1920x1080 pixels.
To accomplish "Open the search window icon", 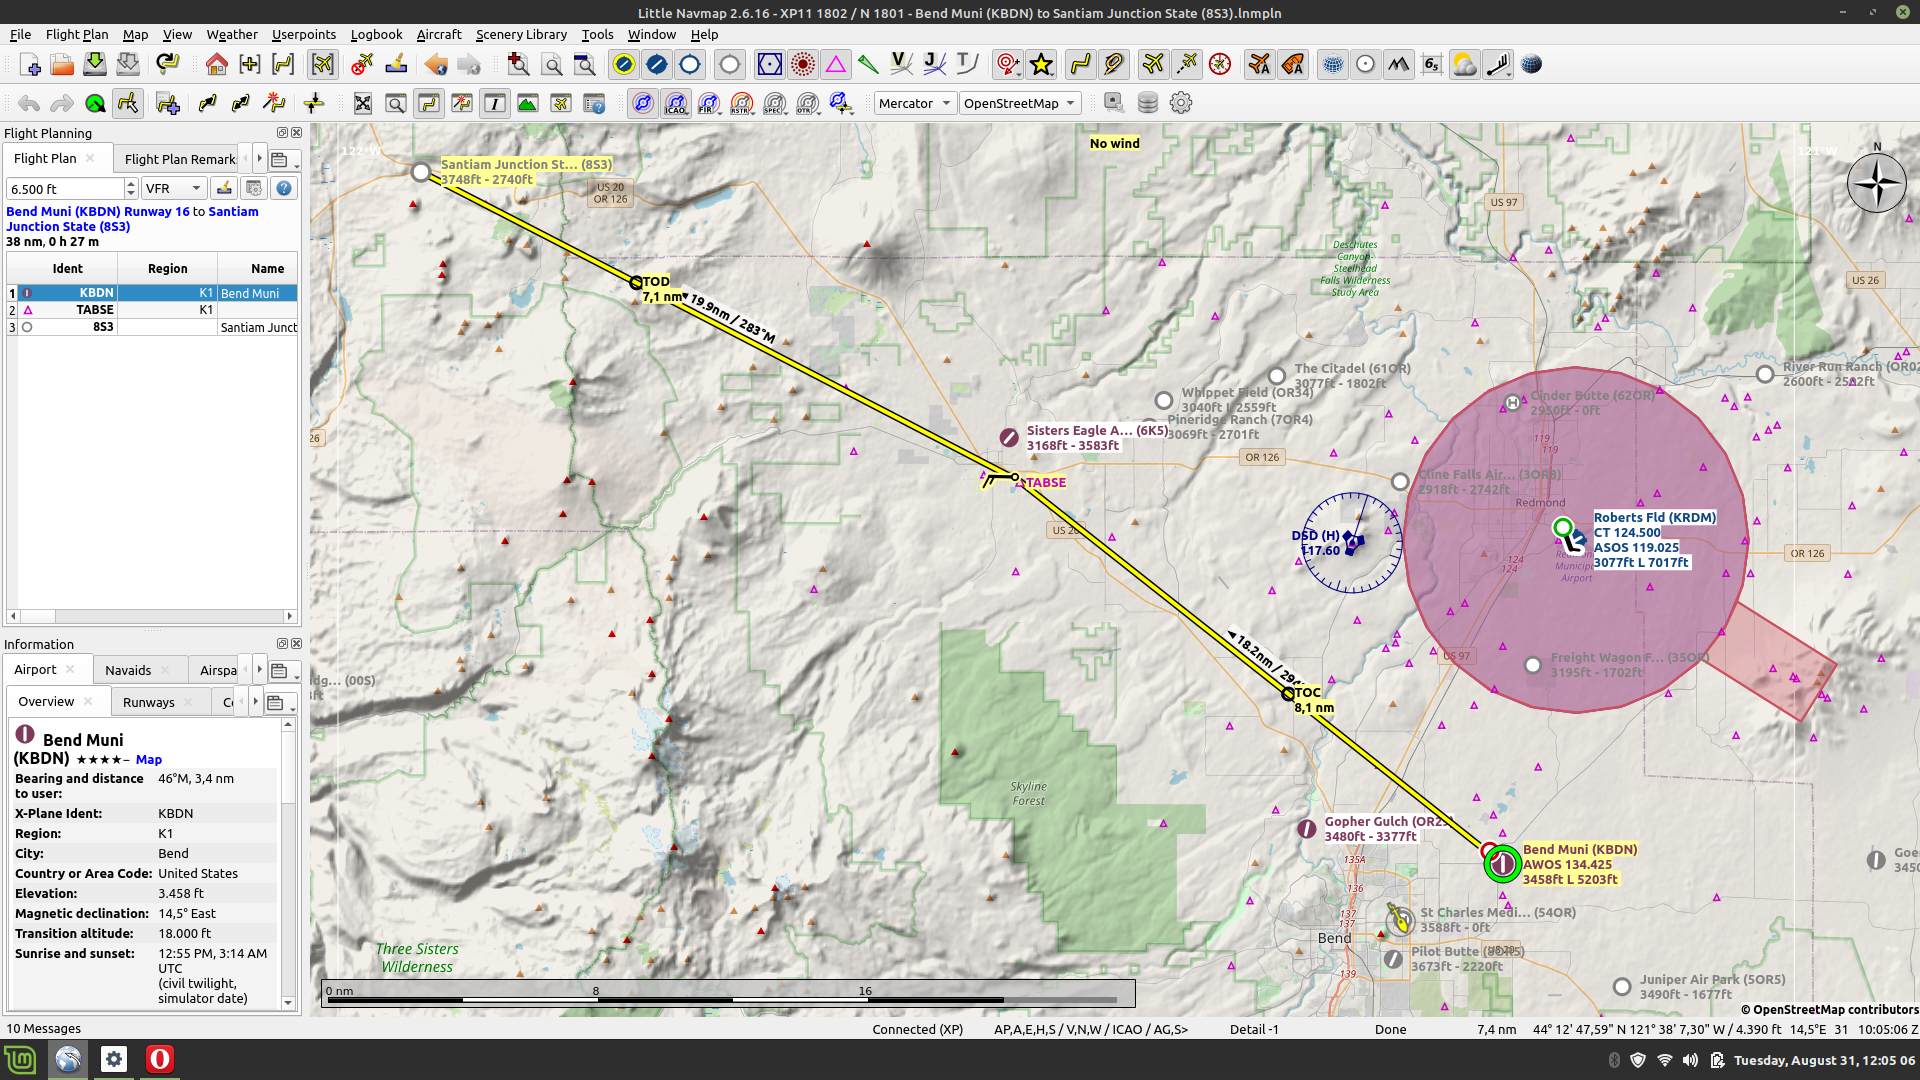I will pos(395,103).
